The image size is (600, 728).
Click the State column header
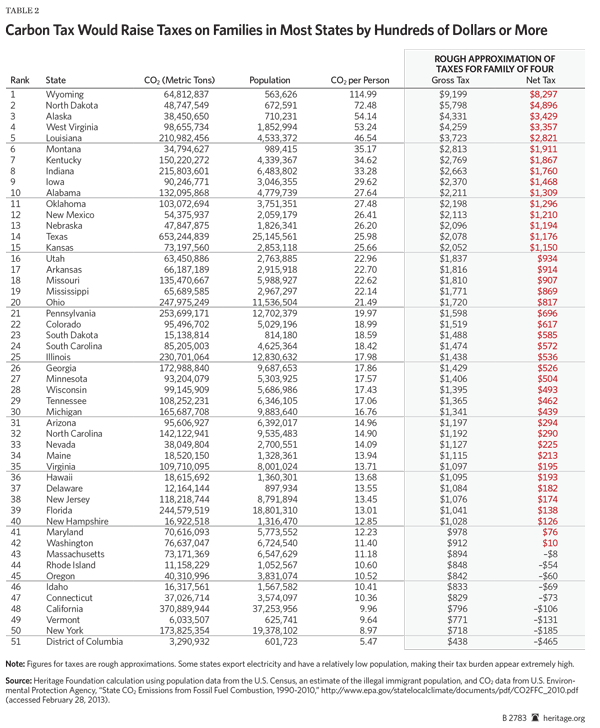[x=56, y=78]
